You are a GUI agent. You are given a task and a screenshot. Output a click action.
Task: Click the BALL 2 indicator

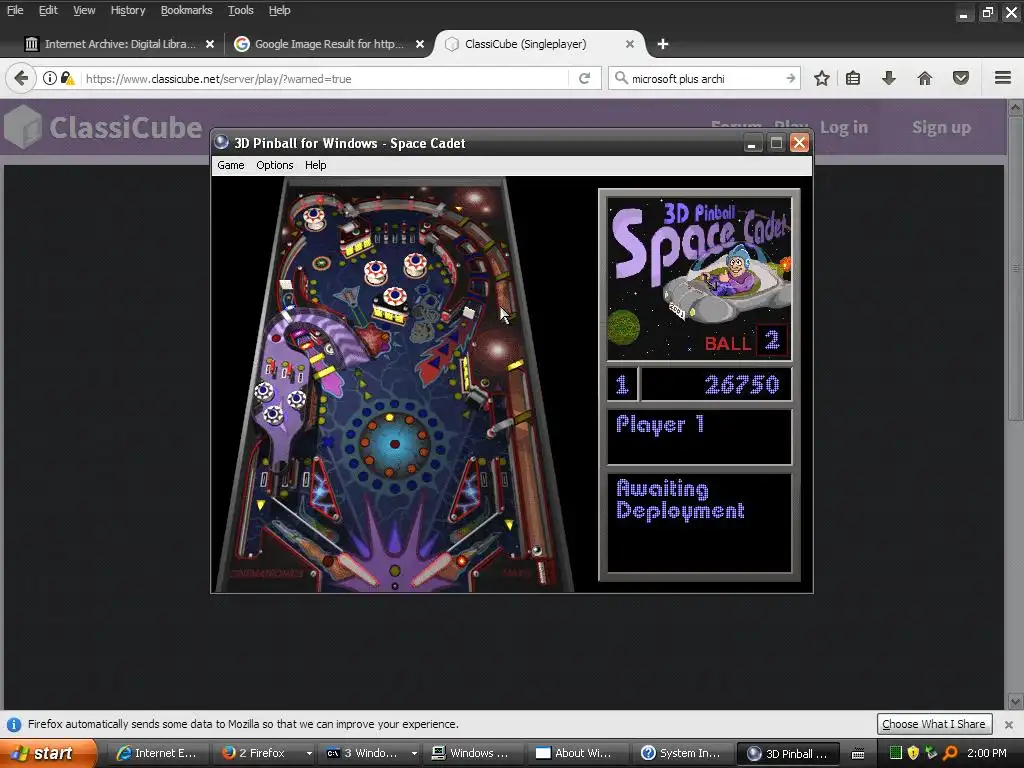click(744, 342)
